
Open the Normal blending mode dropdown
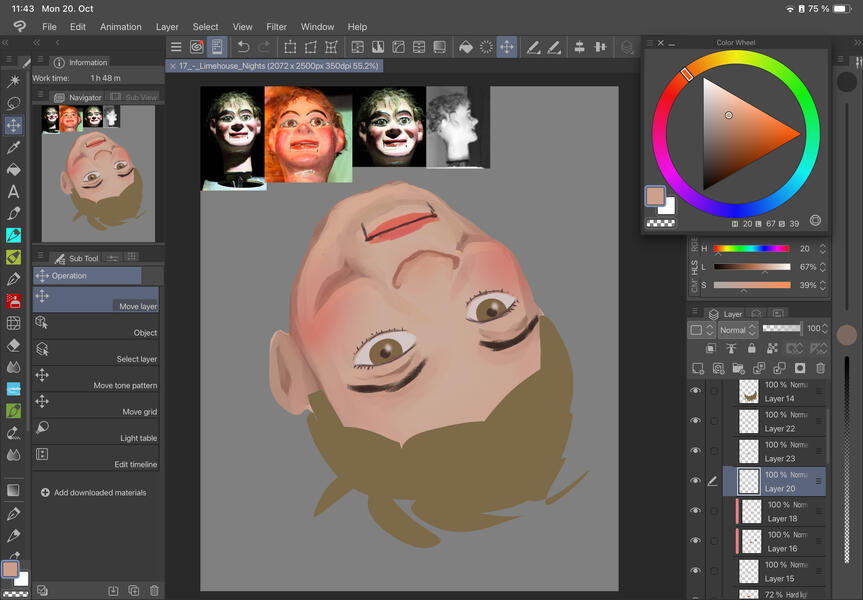click(736, 329)
